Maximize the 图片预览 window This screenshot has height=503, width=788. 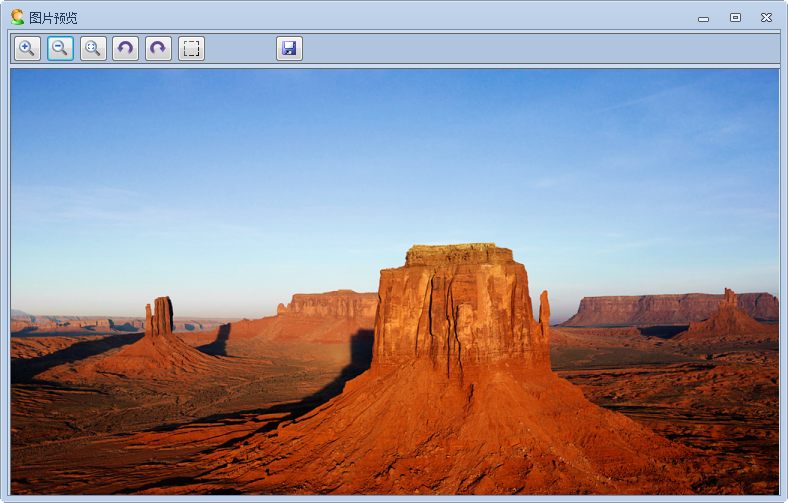point(735,18)
